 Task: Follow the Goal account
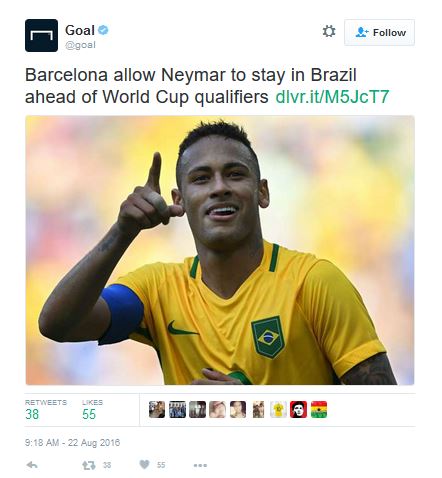pyautogui.click(x=379, y=32)
